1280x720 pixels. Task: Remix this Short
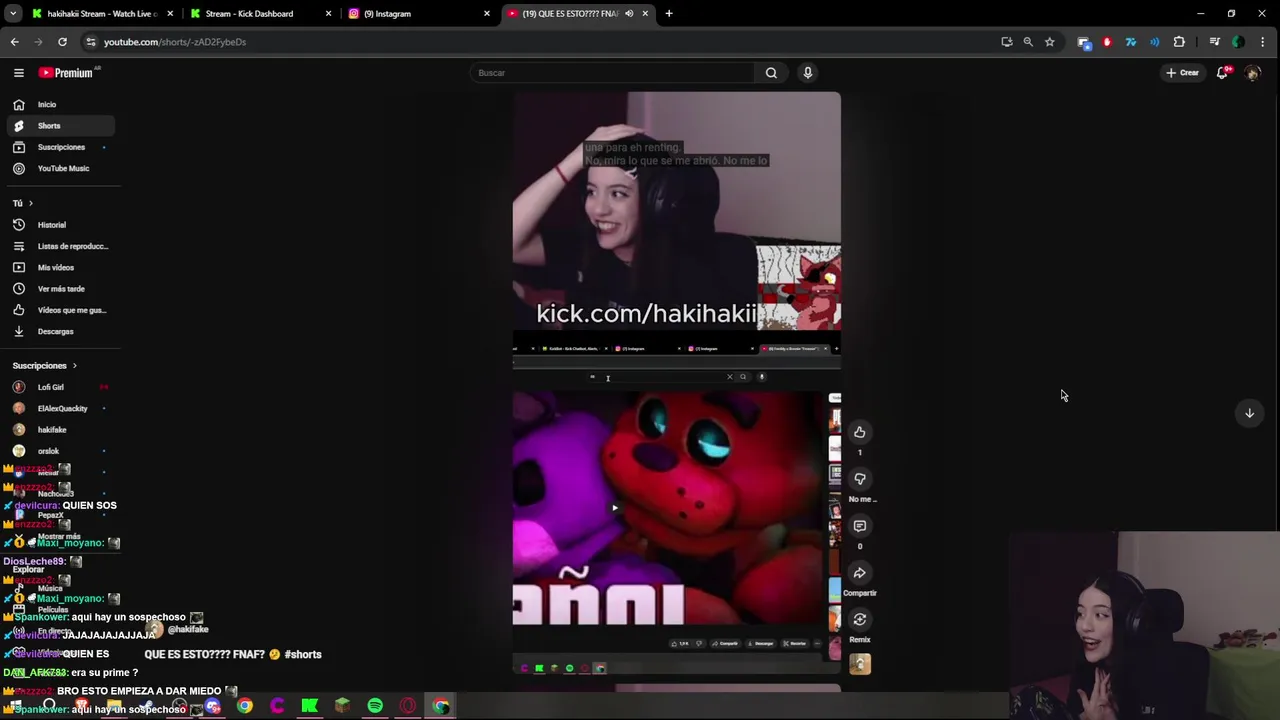coord(859,620)
